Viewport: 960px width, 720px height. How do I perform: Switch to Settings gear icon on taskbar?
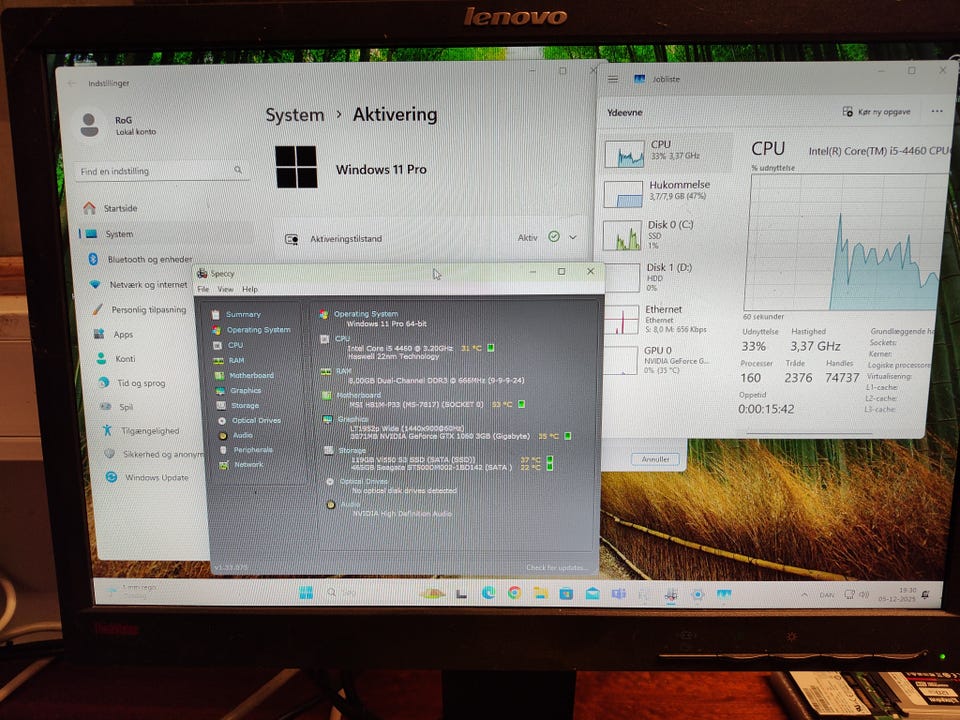pos(697,594)
